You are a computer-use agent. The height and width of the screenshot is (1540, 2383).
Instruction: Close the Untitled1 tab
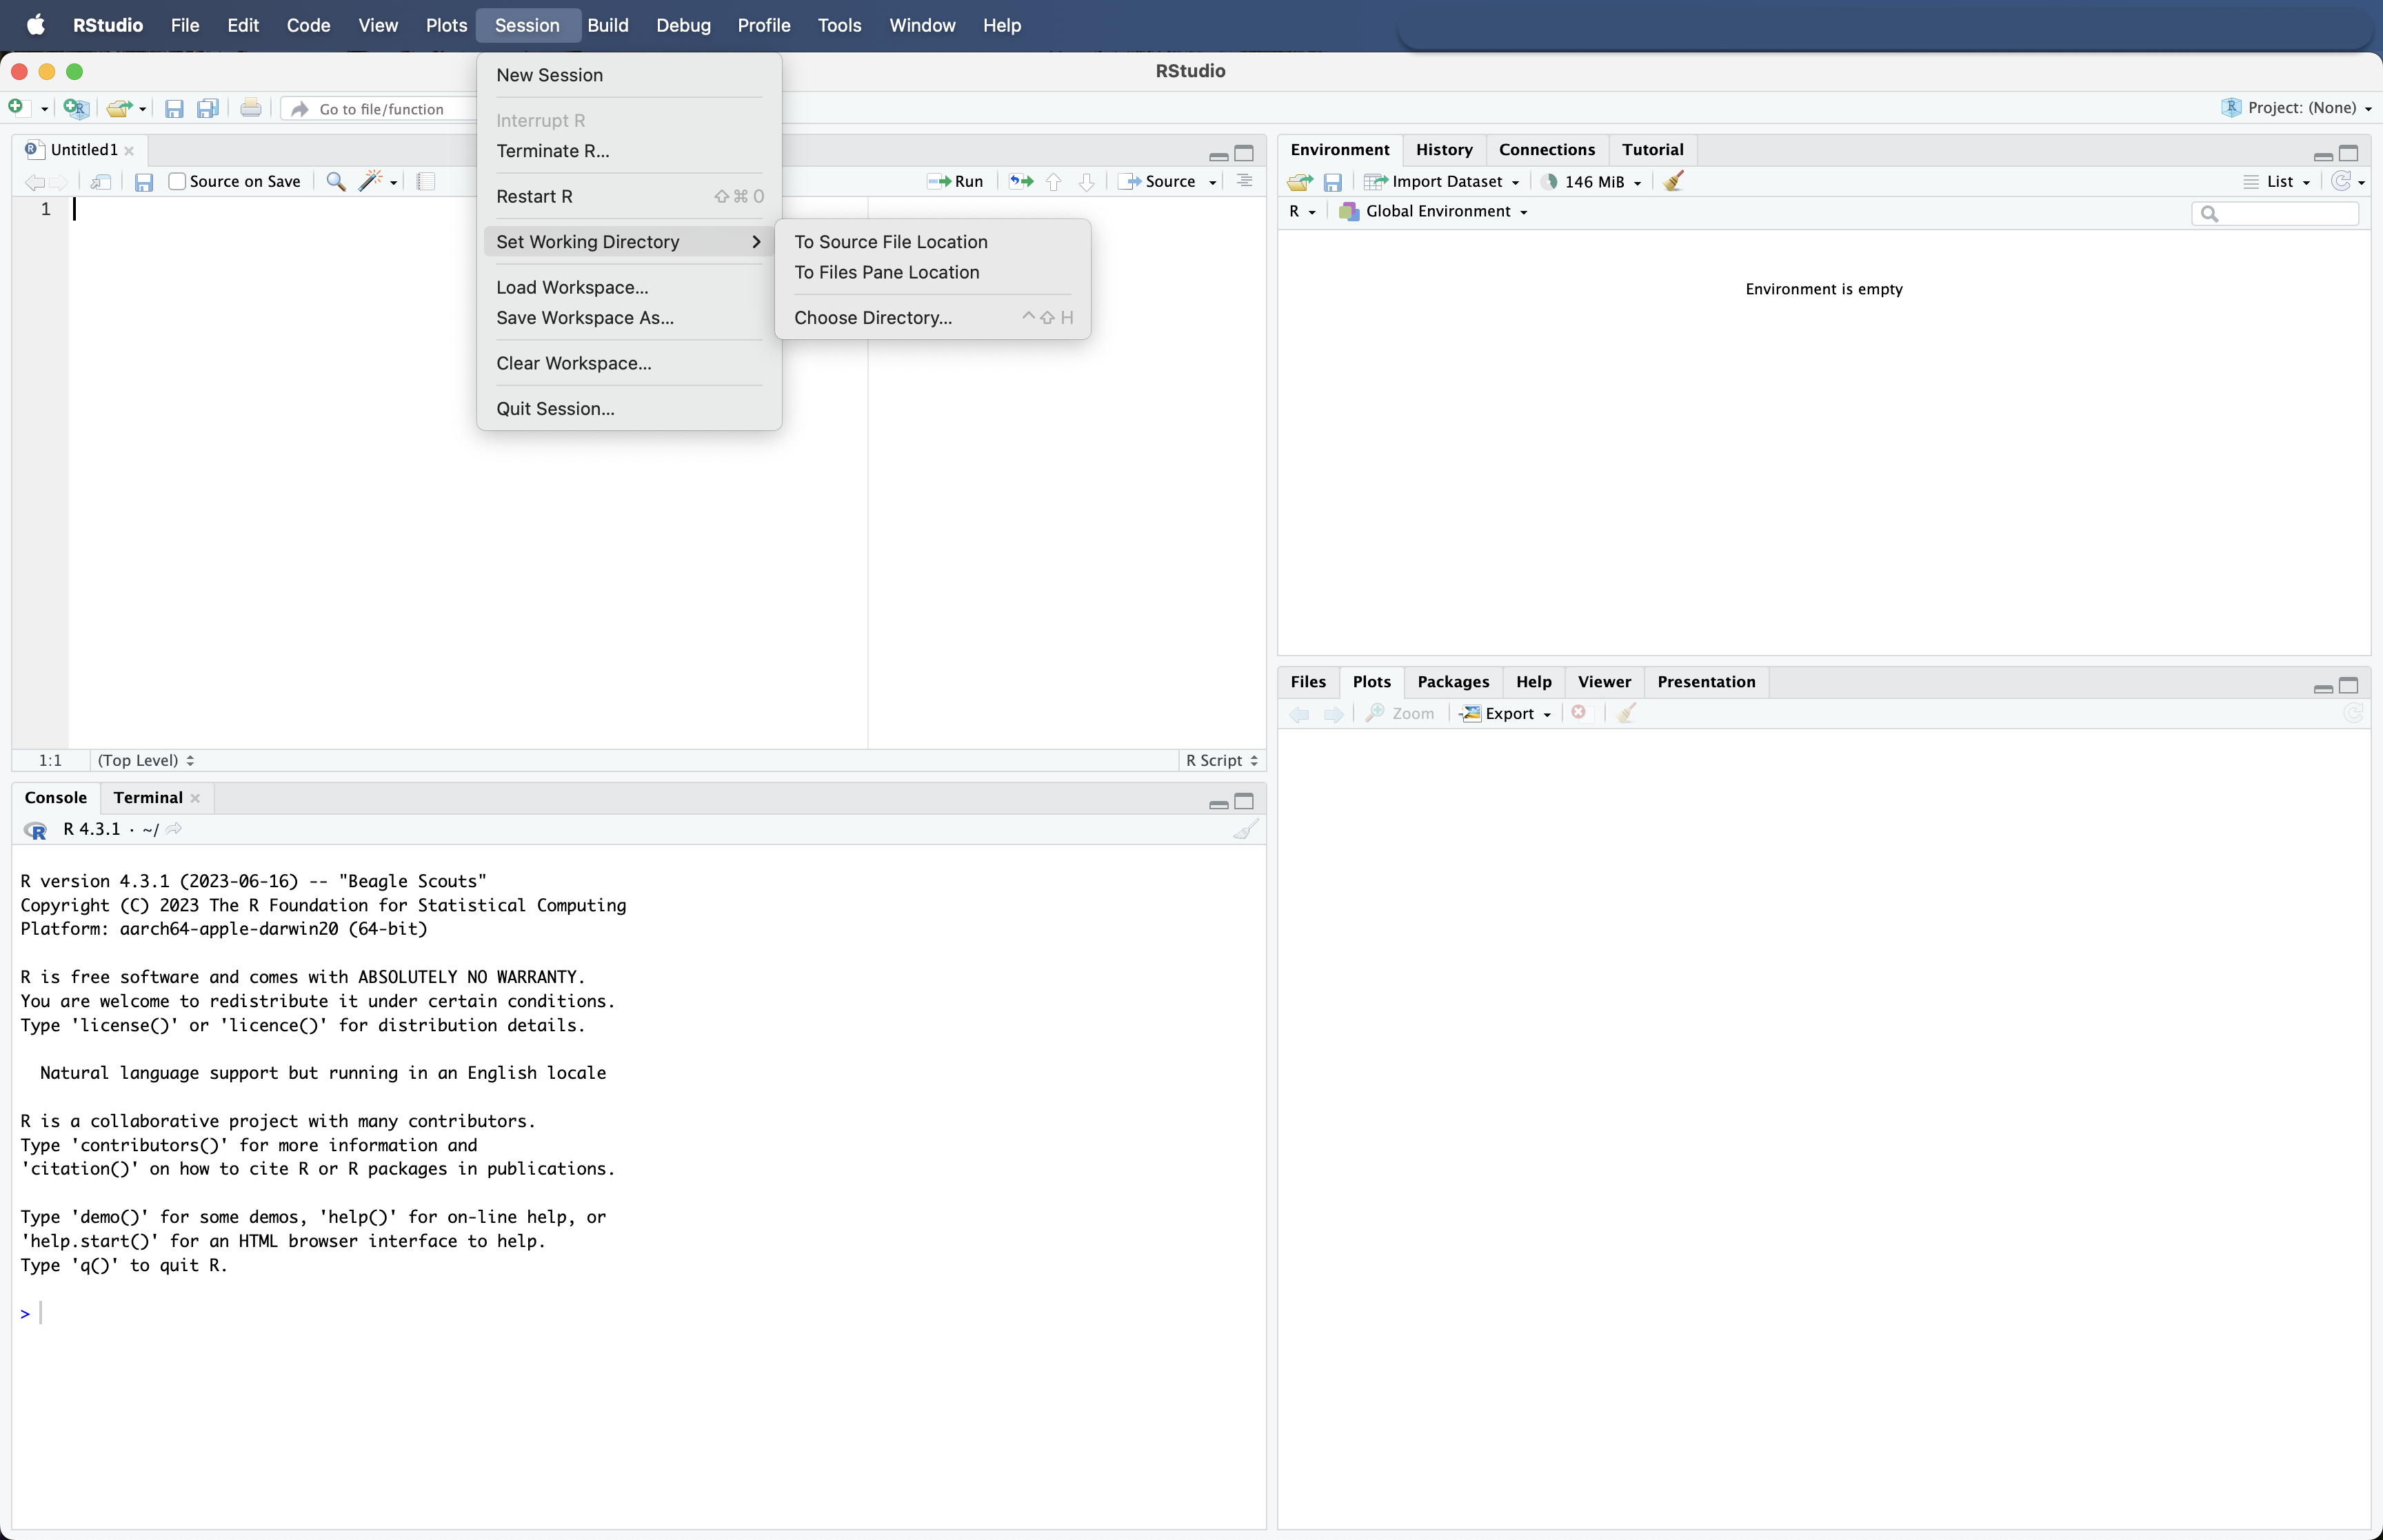(129, 151)
